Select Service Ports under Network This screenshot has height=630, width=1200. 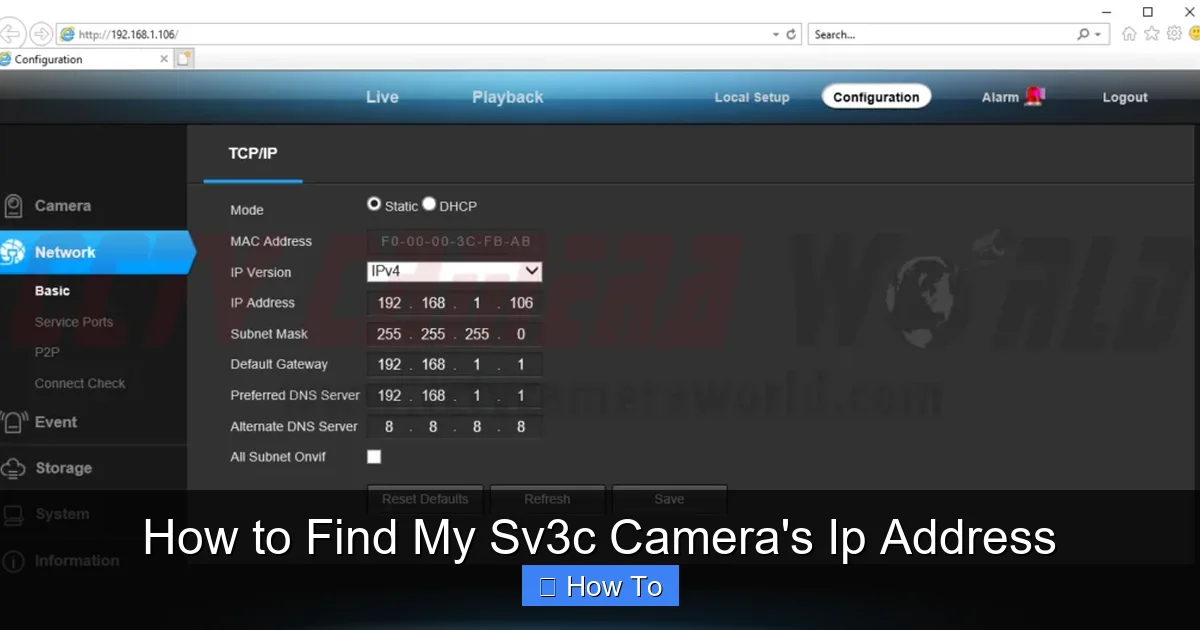coord(74,322)
